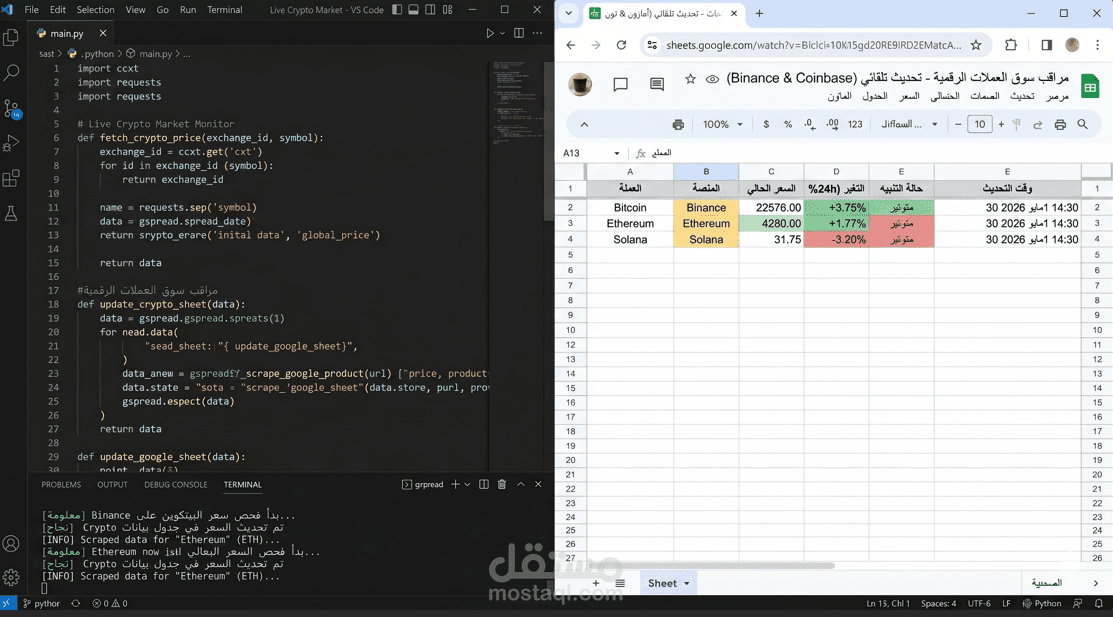The height and width of the screenshot is (617, 1113).
Task: Print the spreadsheet using the toolbar printer
Action: [678, 124]
